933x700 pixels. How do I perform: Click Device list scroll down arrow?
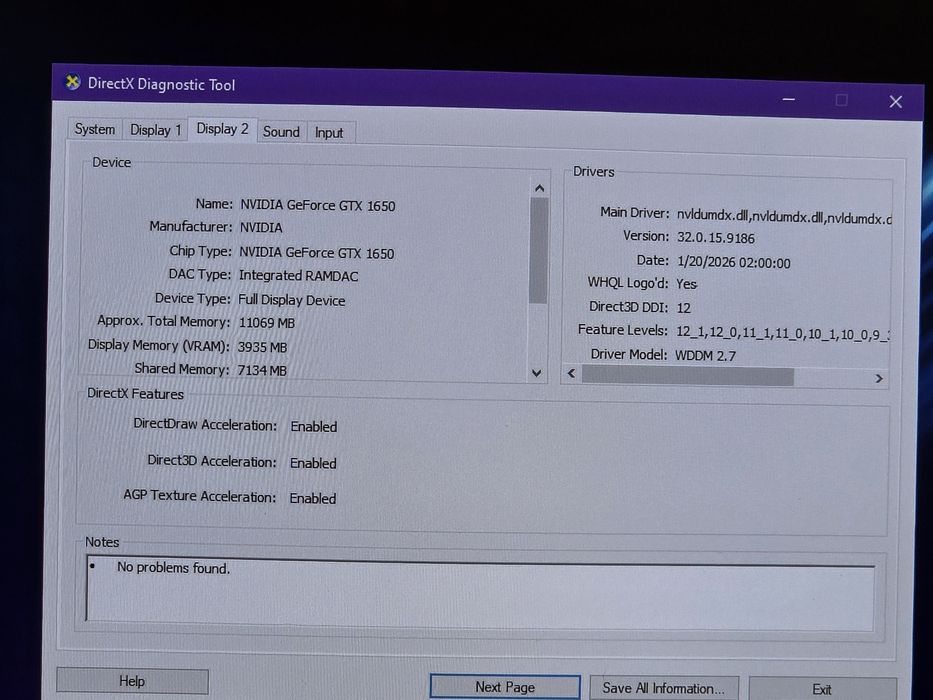(x=537, y=373)
